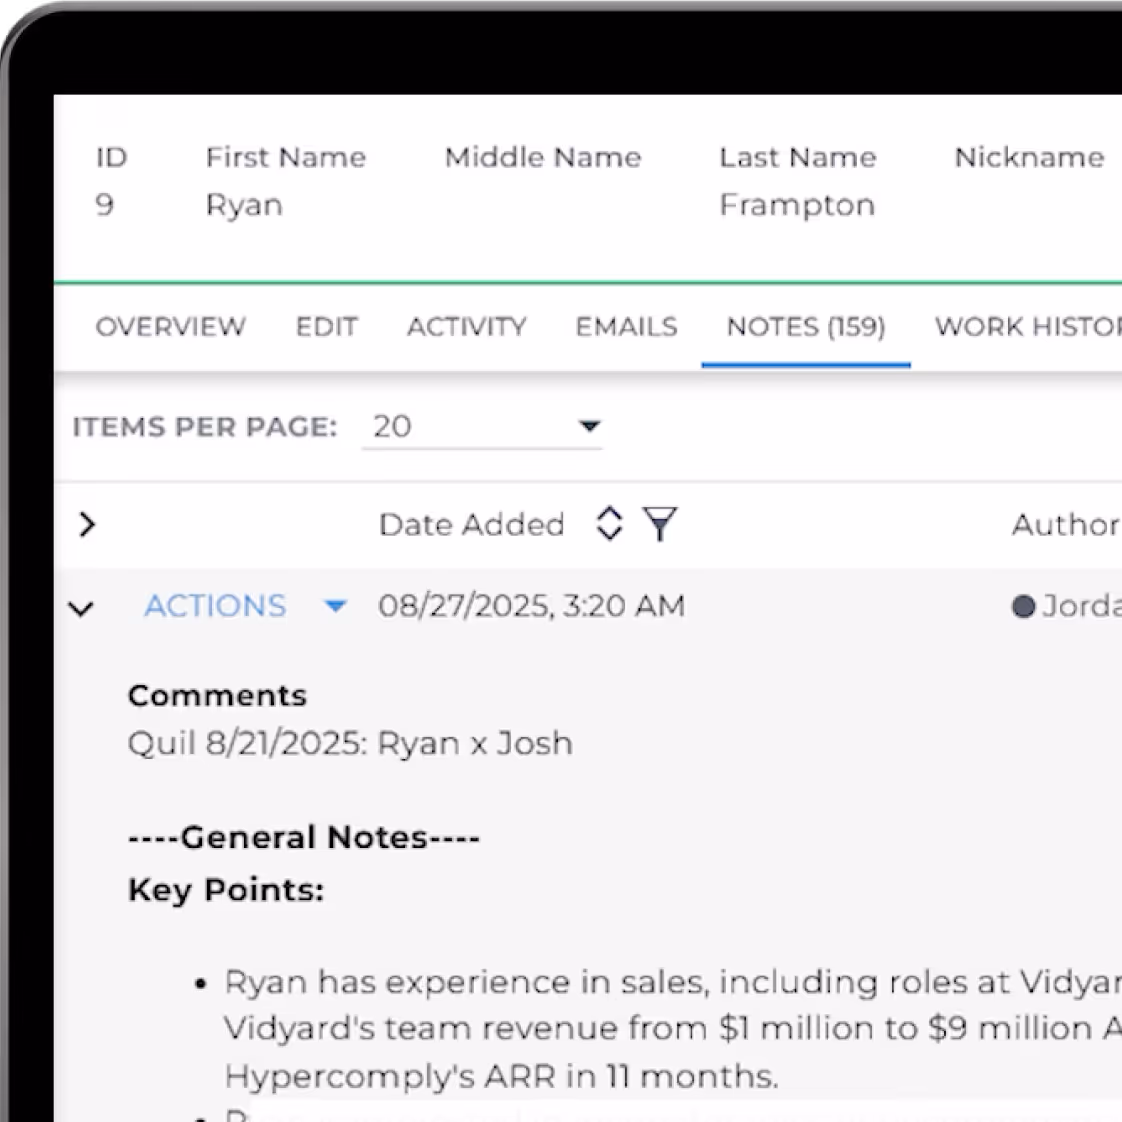Open the OVERVIEW tab
This screenshot has width=1122, height=1122.
(x=170, y=327)
